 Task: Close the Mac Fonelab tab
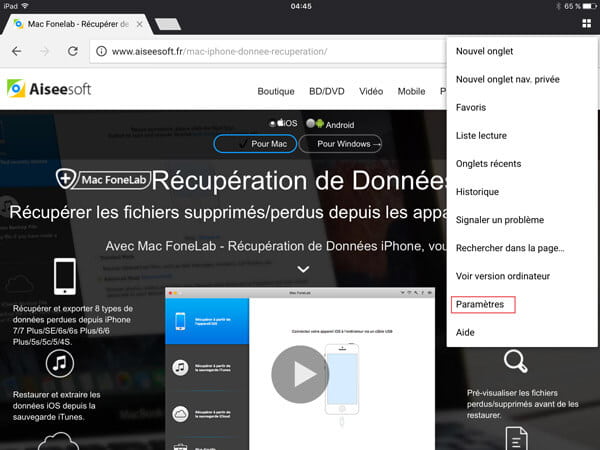point(140,24)
